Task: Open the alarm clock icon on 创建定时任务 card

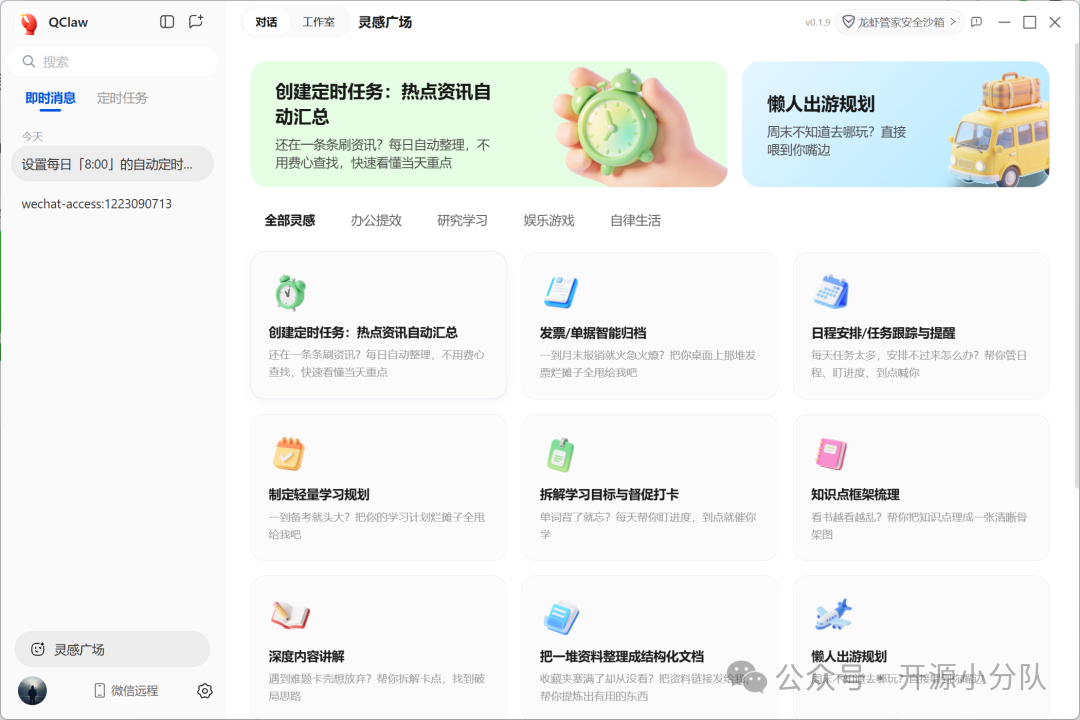Action: [289, 291]
